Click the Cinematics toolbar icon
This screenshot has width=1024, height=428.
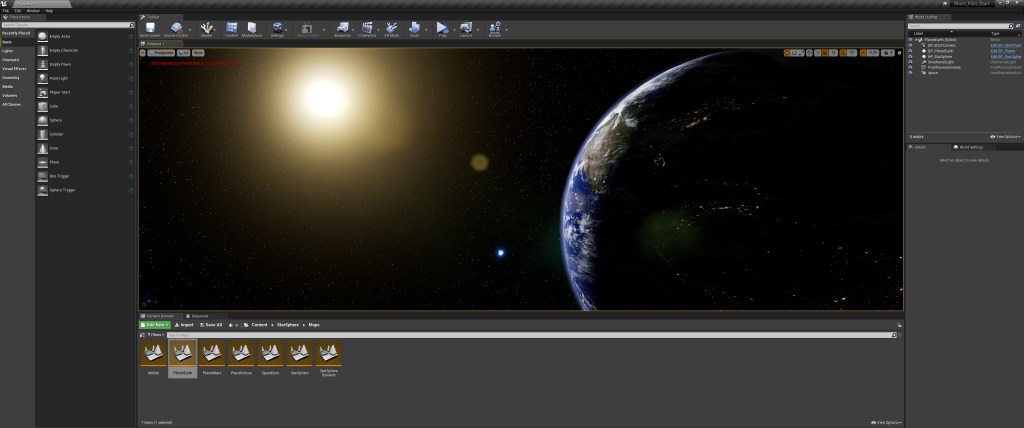(368, 29)
